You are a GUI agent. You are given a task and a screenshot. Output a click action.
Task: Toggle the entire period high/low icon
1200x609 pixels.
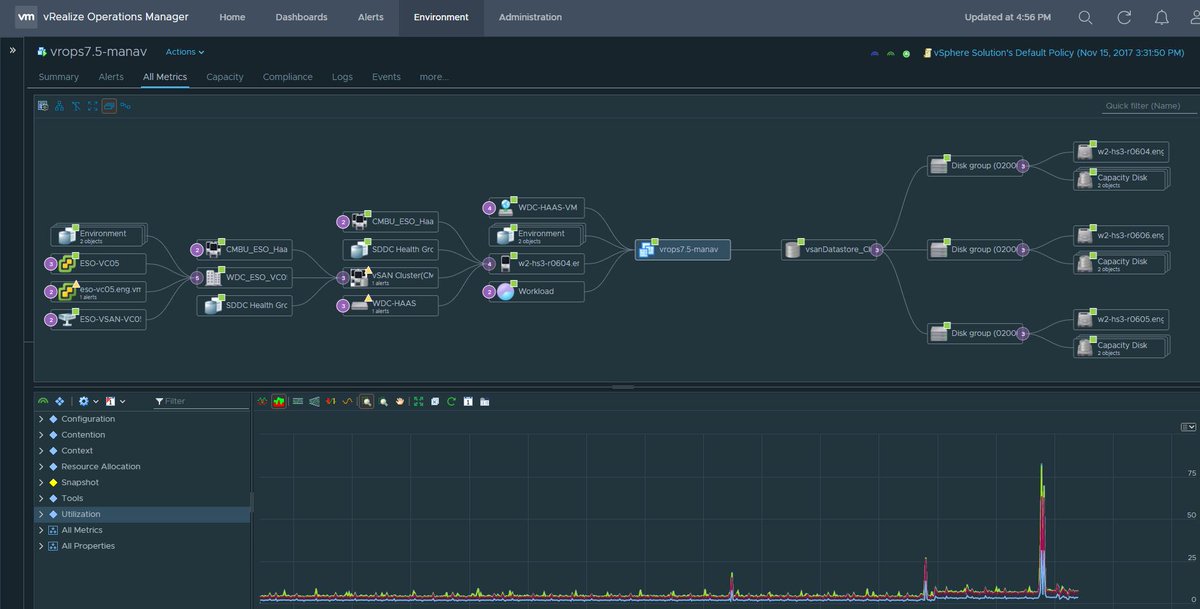click(x=314, y=401)
